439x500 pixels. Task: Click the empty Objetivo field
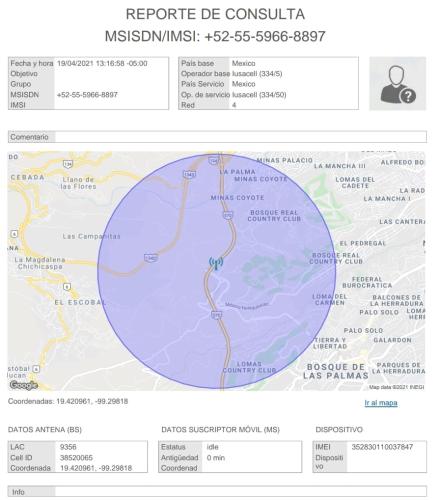(111, 74)
